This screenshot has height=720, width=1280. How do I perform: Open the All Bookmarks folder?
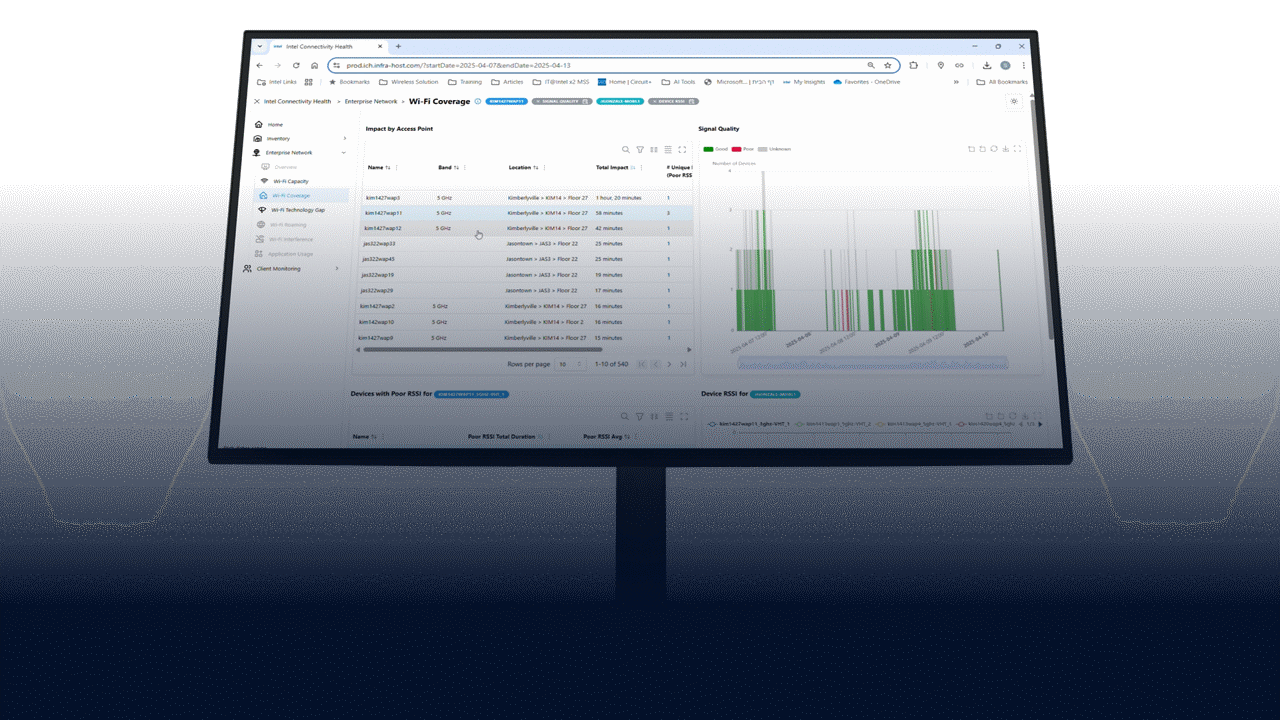click(x=1002, y=82)
